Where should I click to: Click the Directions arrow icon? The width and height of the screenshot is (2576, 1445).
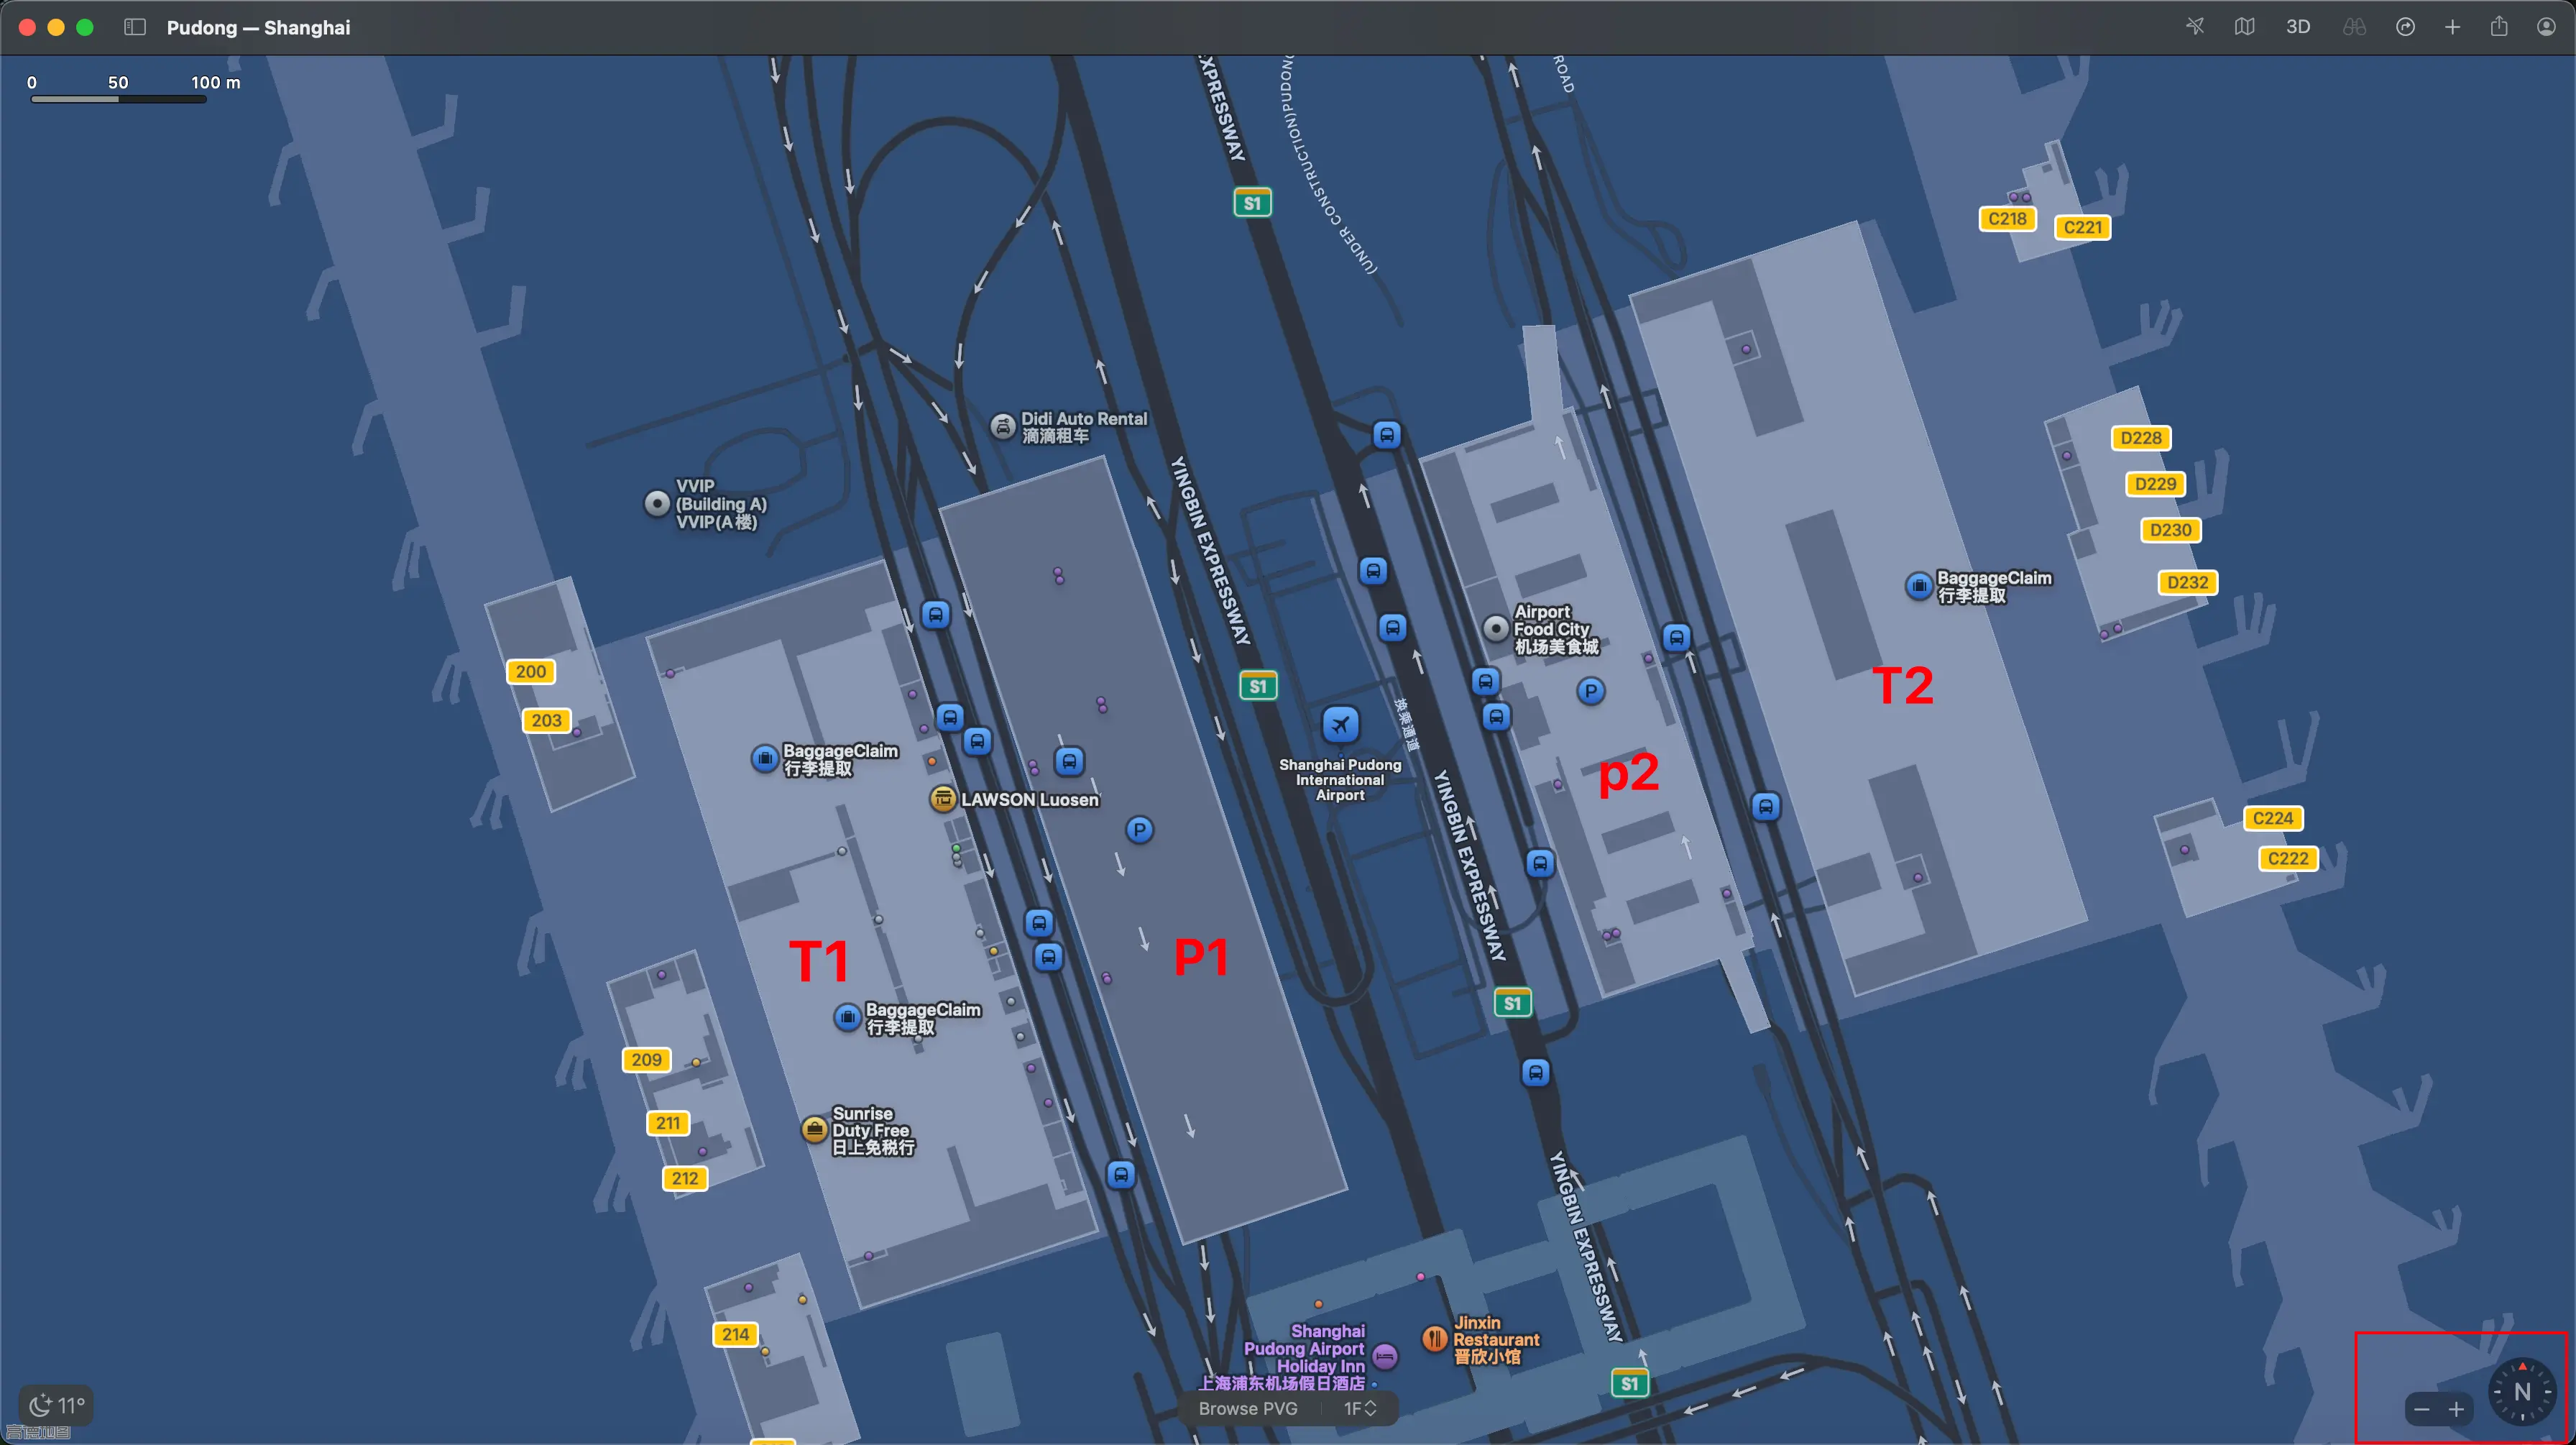click(2405, 27)
